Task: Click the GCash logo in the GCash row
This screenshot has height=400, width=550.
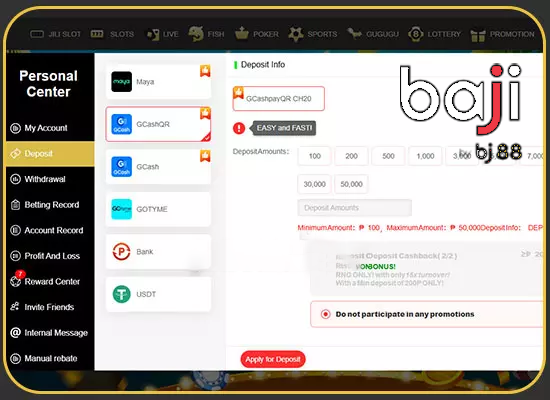Action: [121, 167]
